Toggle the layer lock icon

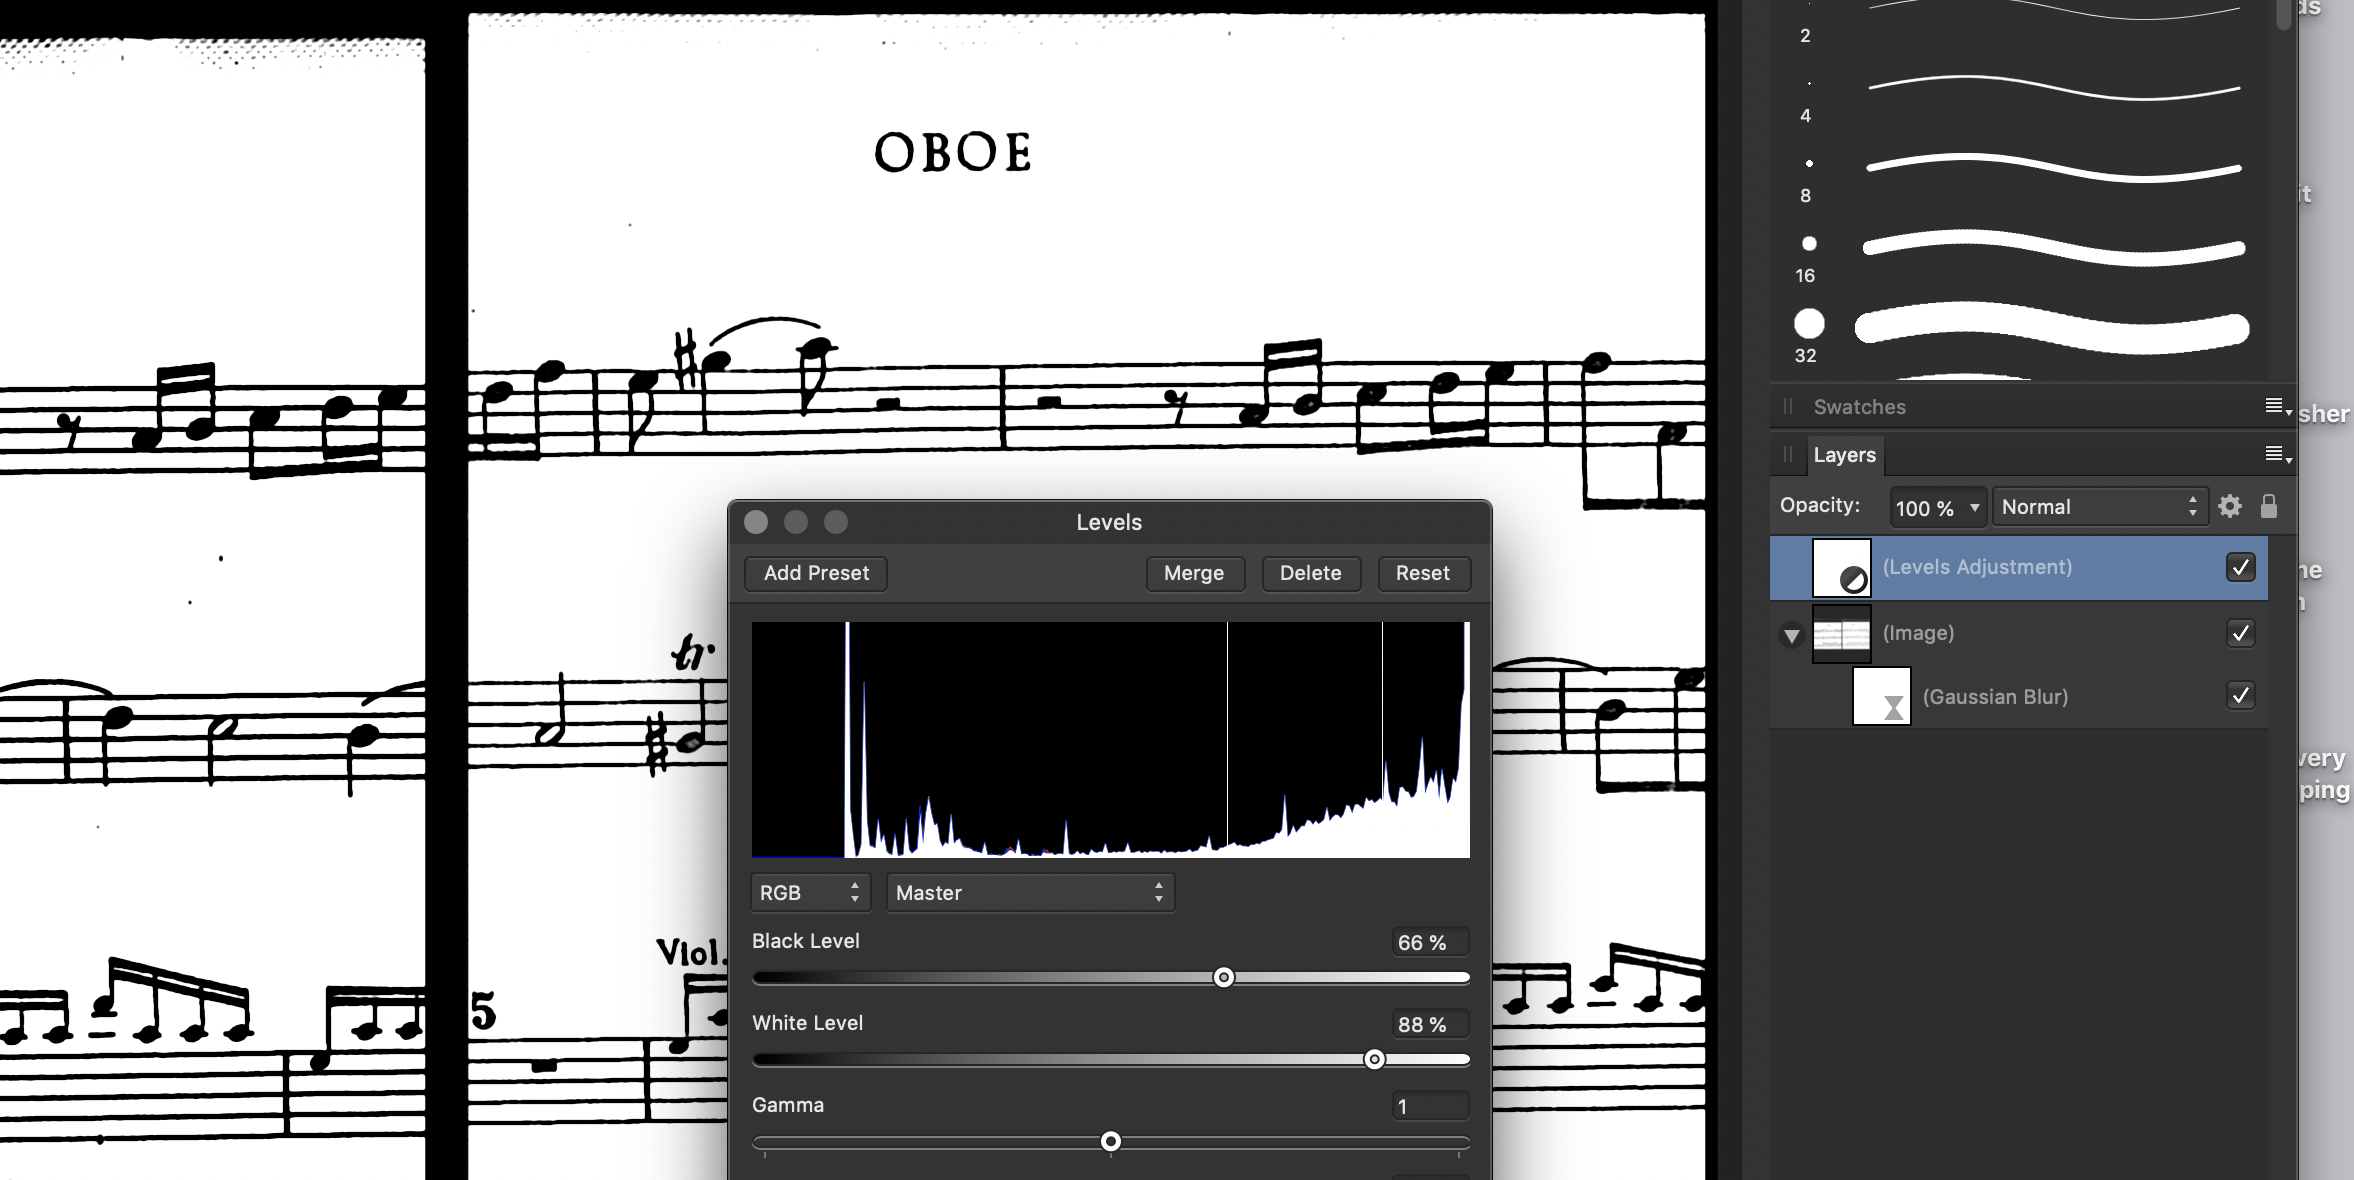coord(2269,506)
